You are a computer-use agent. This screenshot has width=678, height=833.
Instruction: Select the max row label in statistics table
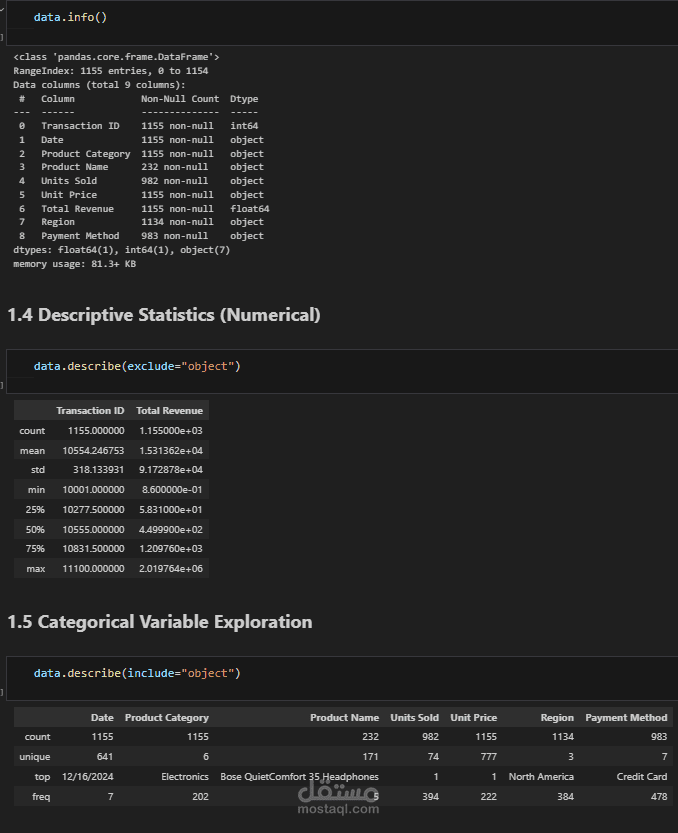click(36, 568)
